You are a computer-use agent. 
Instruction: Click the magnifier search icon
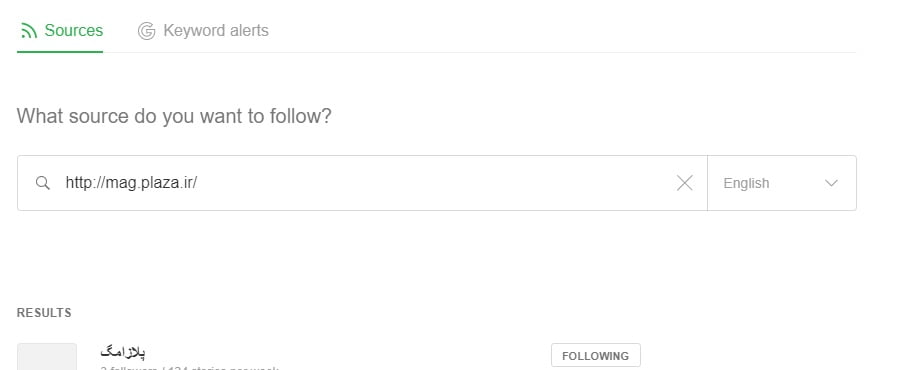coord(43,183)
